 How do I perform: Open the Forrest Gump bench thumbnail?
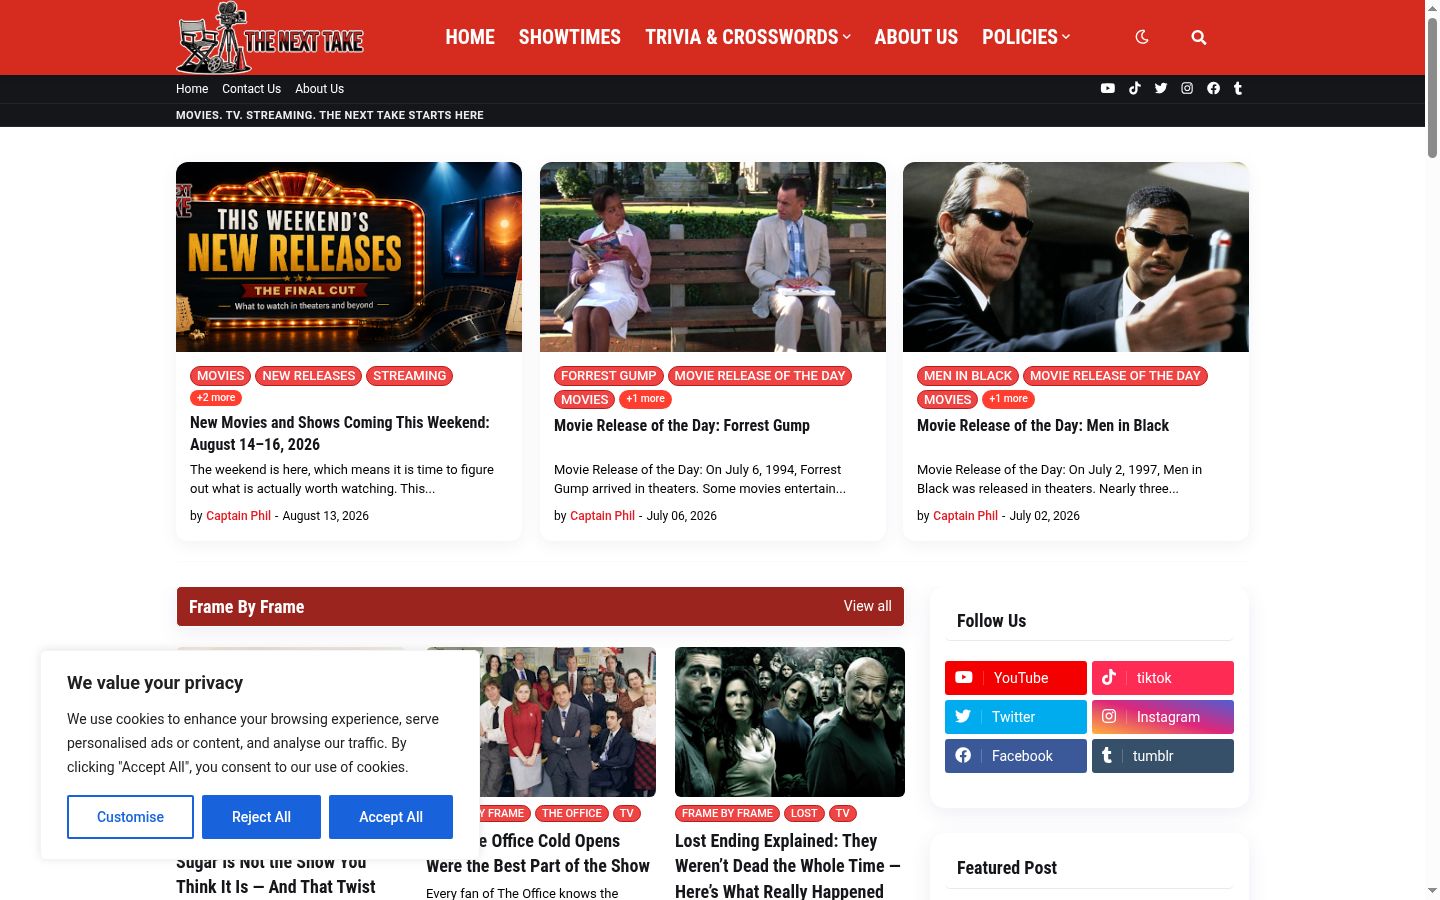713,257
